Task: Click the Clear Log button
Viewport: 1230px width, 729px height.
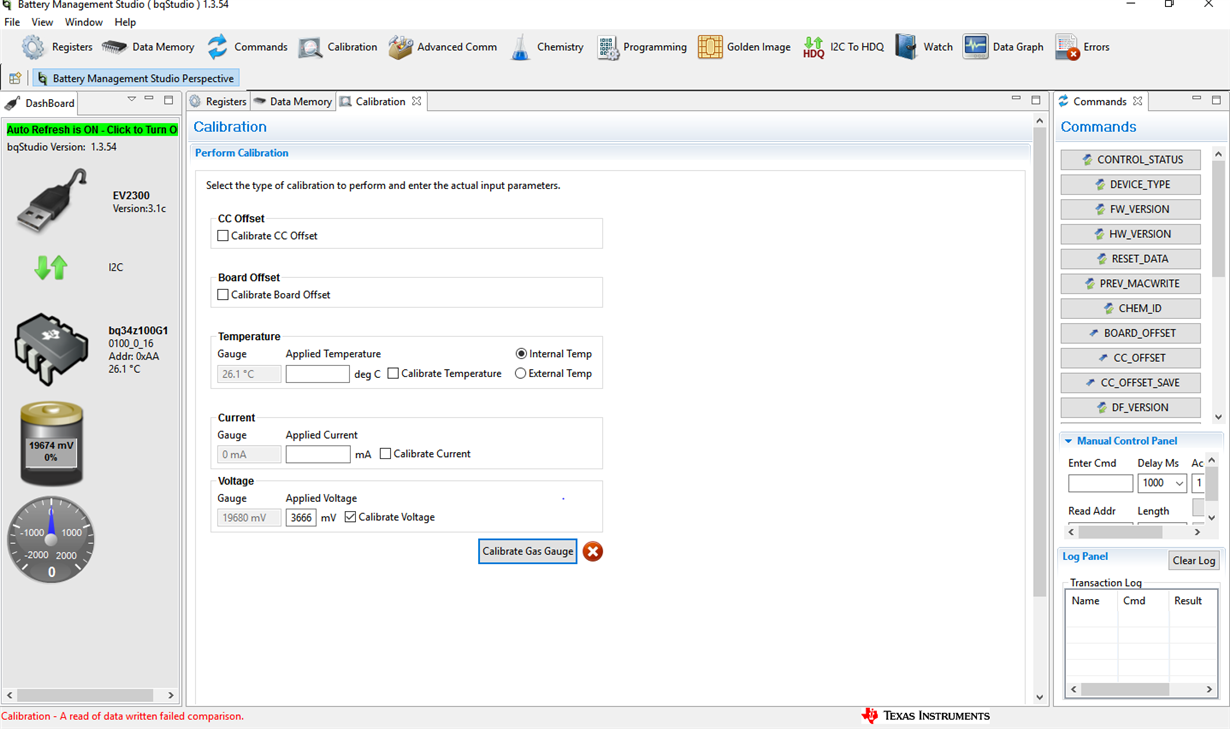Action: tap(1194, 561)
